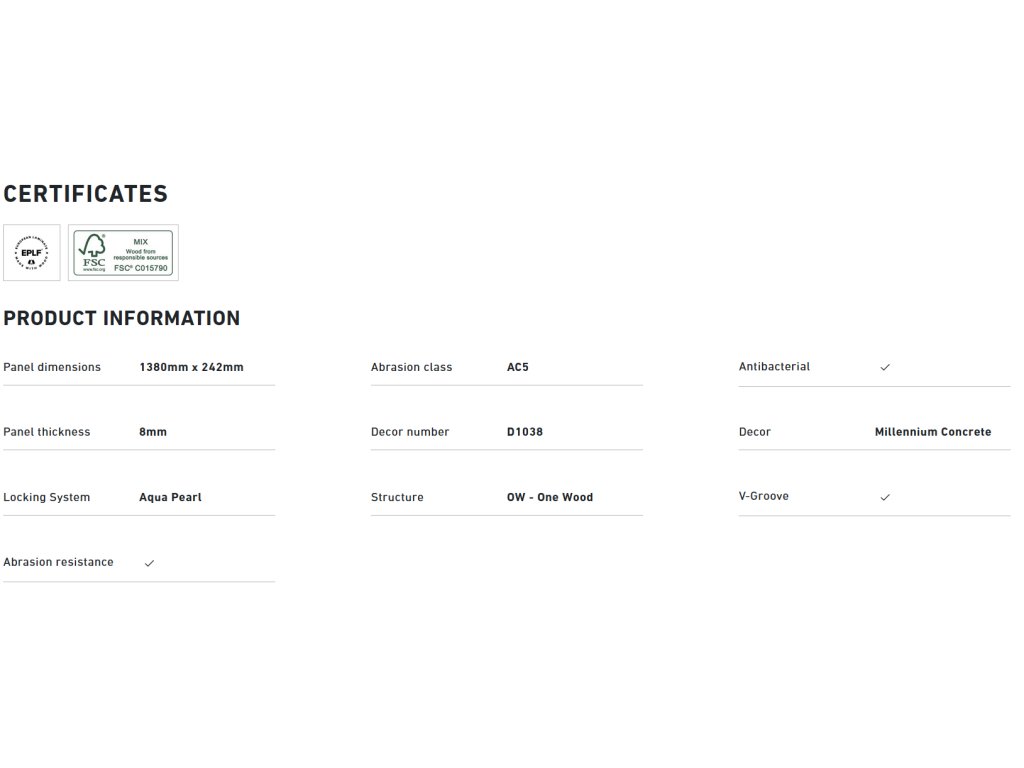Screen dimensions: 1024x768
Task: Click the Abrasion resistance label
Action: 58,562
